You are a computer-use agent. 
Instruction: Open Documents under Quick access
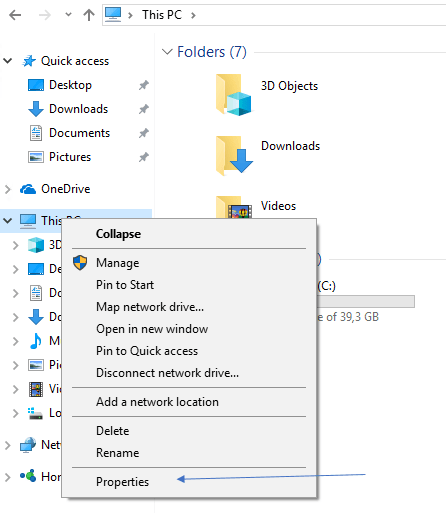pos(79,133)
